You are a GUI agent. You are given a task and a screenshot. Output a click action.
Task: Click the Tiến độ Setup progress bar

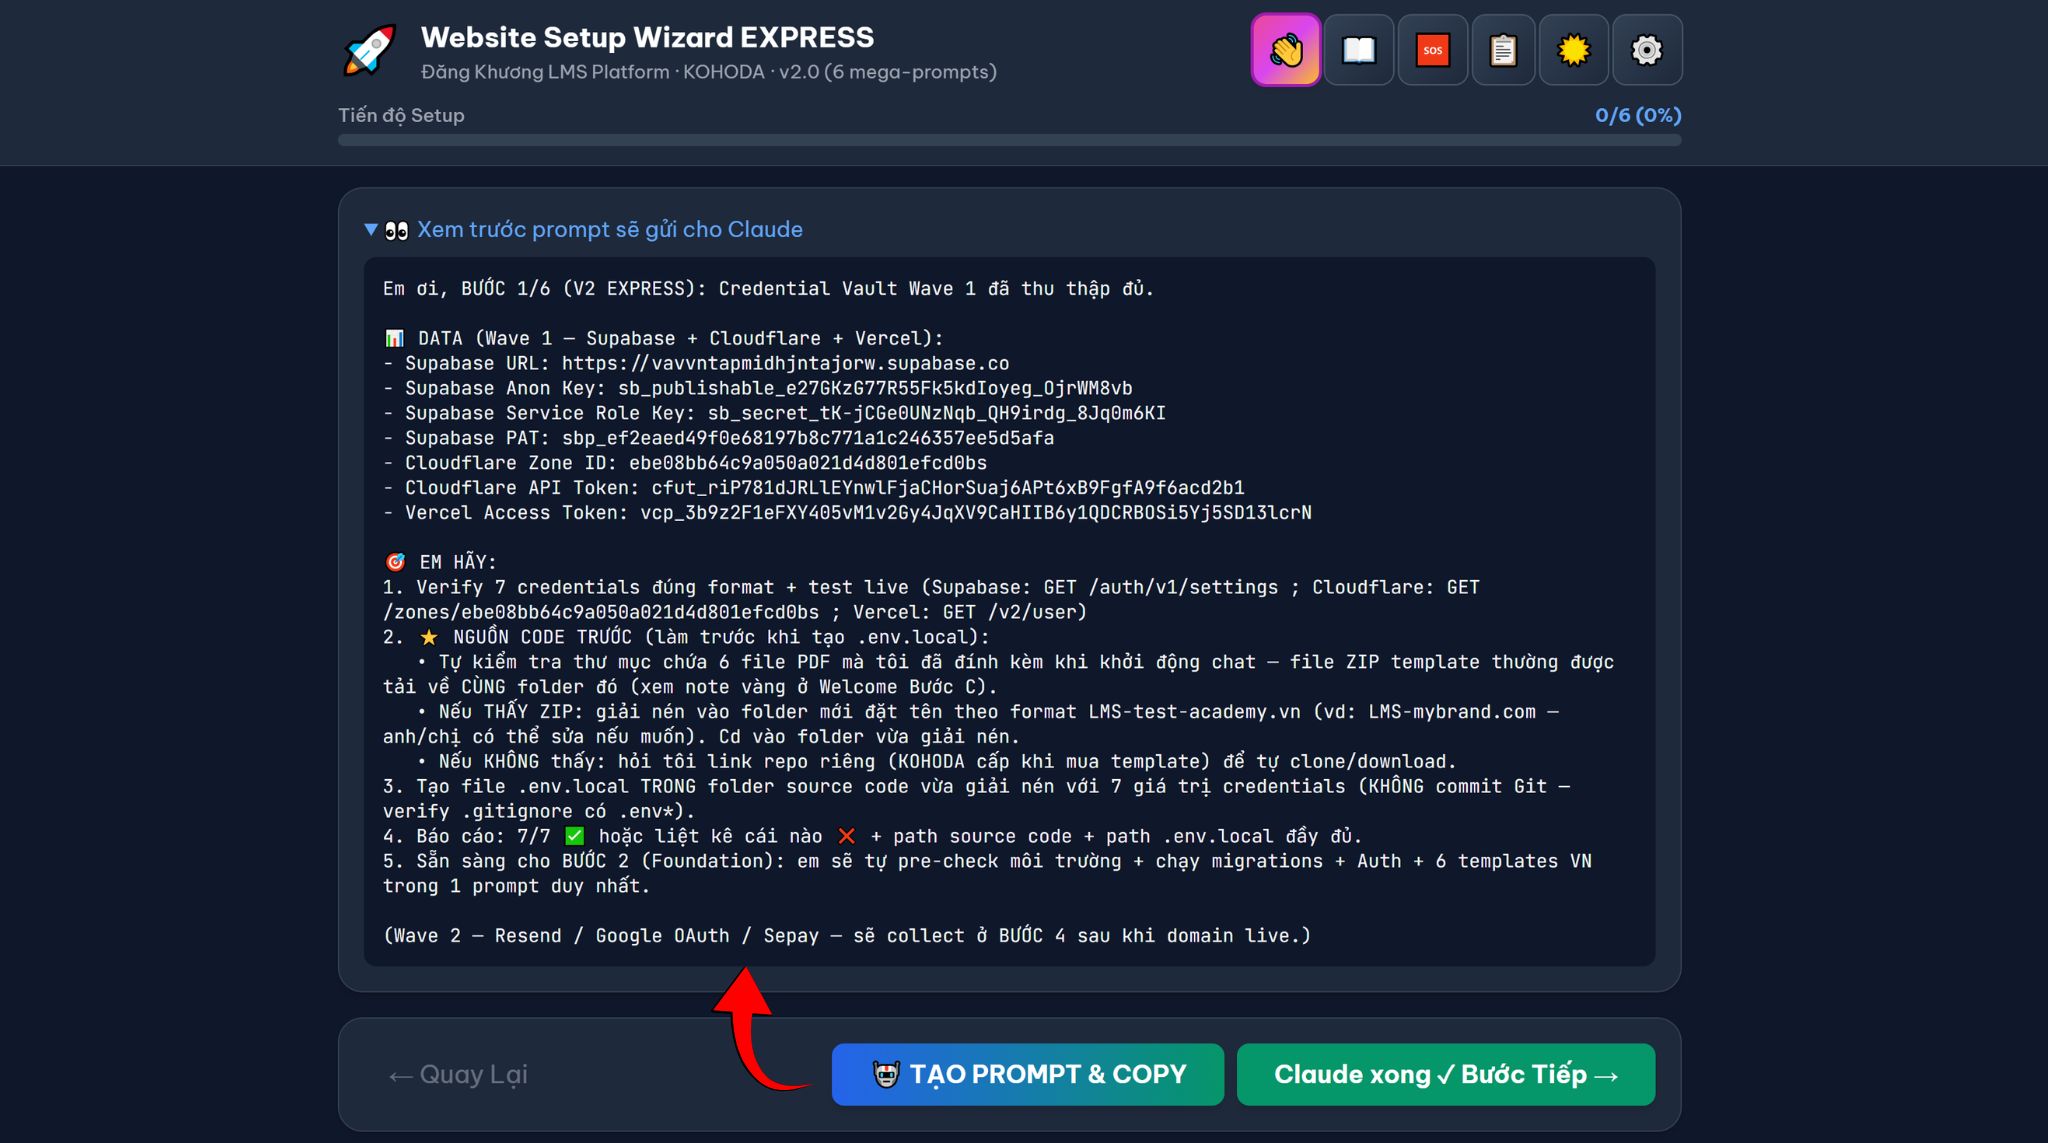[x=1009, y=140]
